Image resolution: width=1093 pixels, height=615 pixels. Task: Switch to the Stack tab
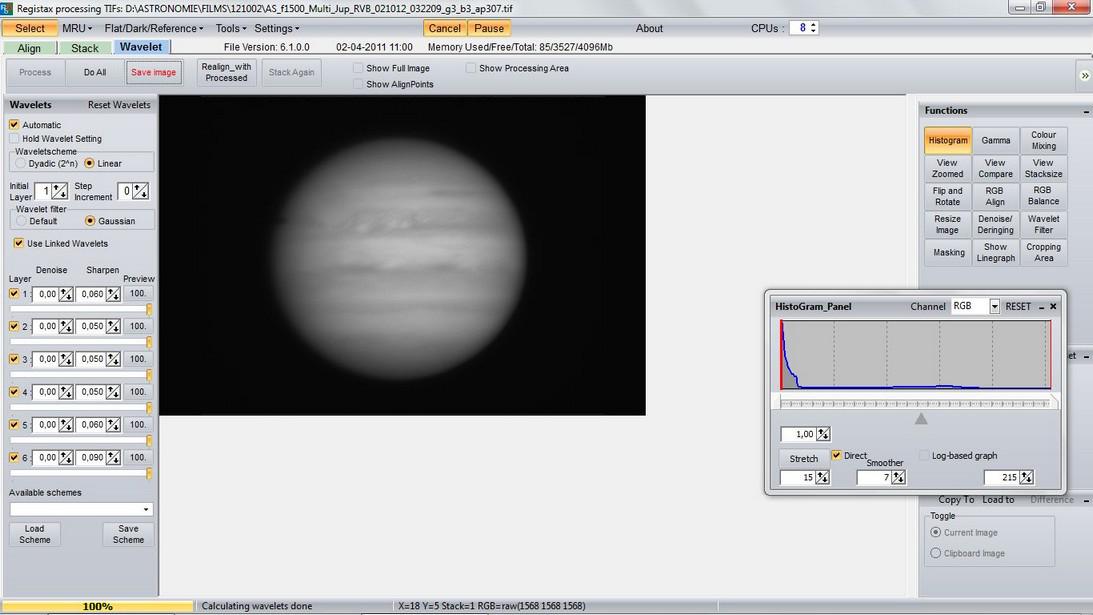click(x=85, y=48)
